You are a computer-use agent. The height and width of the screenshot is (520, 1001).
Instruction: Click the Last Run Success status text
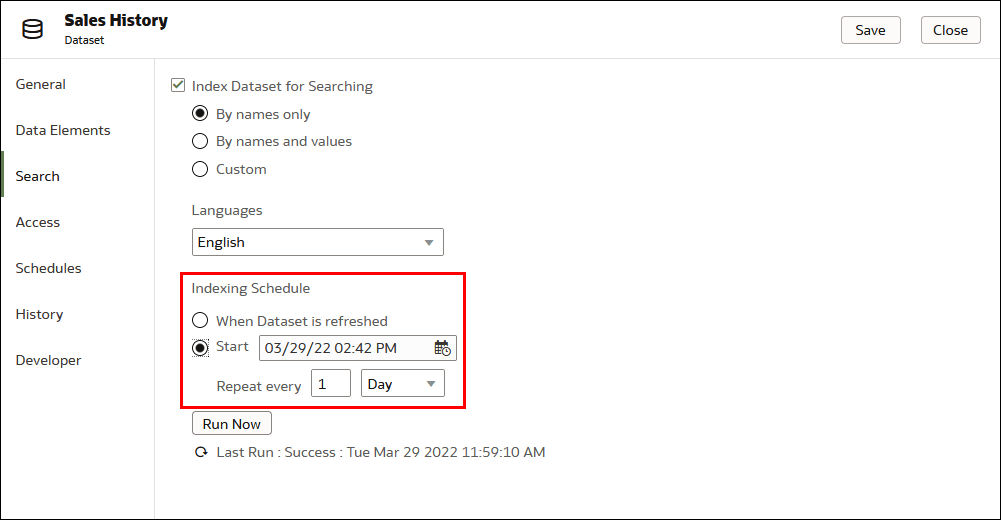pyautogui.click(x=381, y=452)
